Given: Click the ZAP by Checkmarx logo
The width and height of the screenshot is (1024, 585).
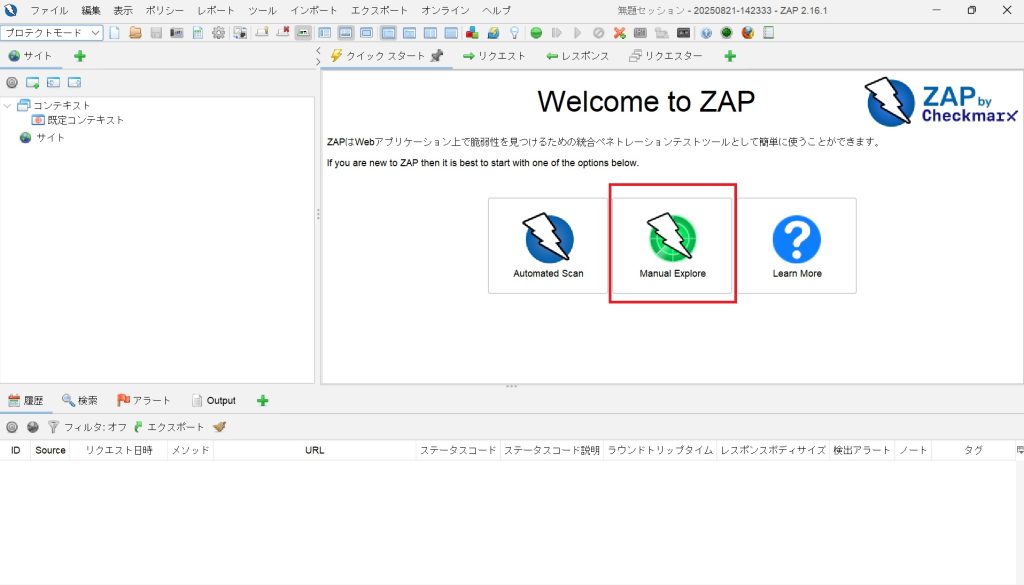Looking at the screenshot, I should [941, 102].
